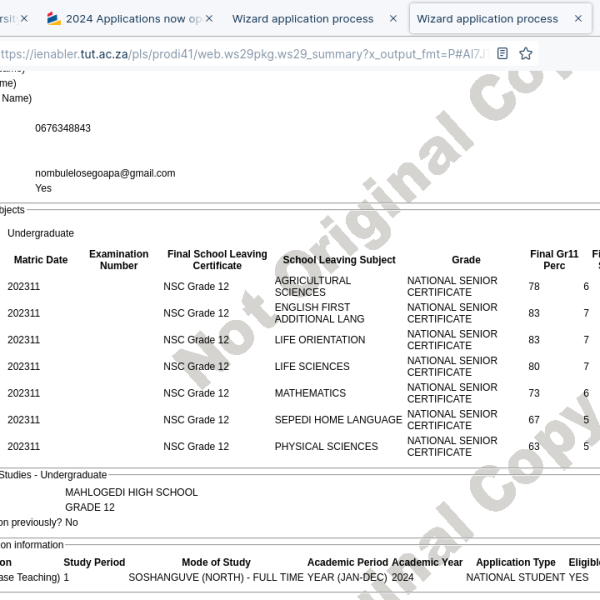
Task: Click Mode of Study column header
Action: click(x=216, y=562)
